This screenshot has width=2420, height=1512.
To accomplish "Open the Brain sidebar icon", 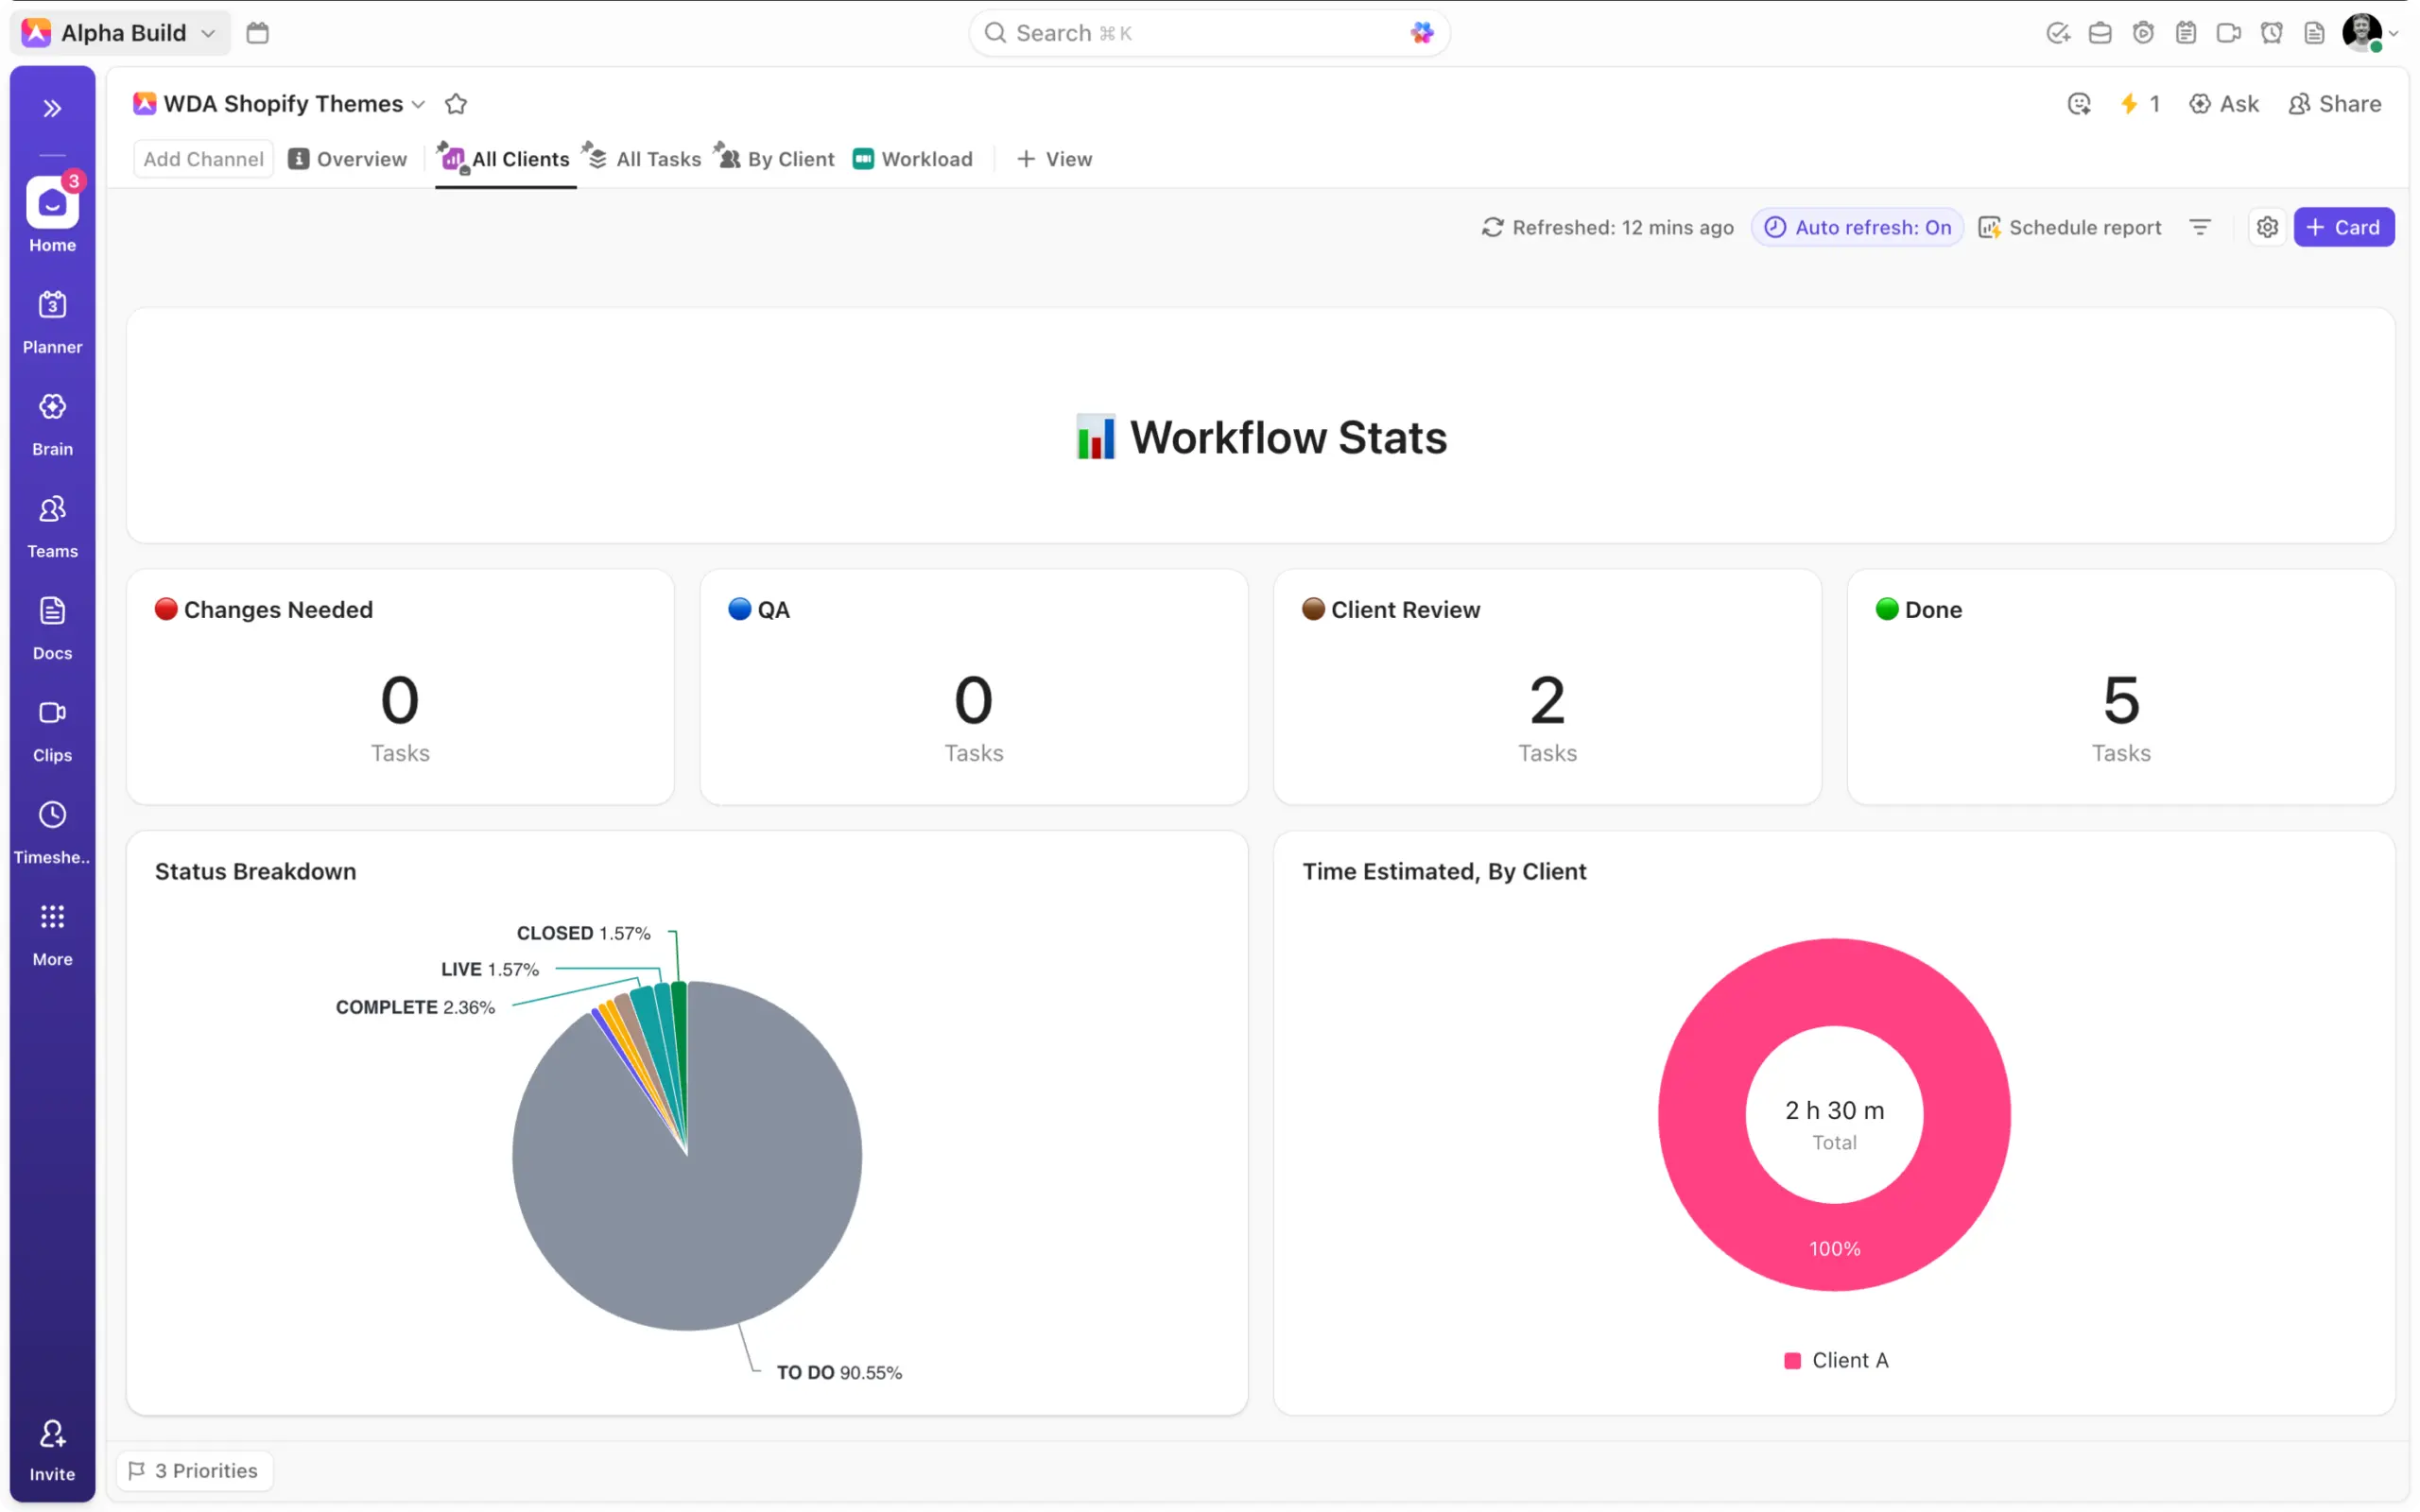I will click(x=52, y=407).
